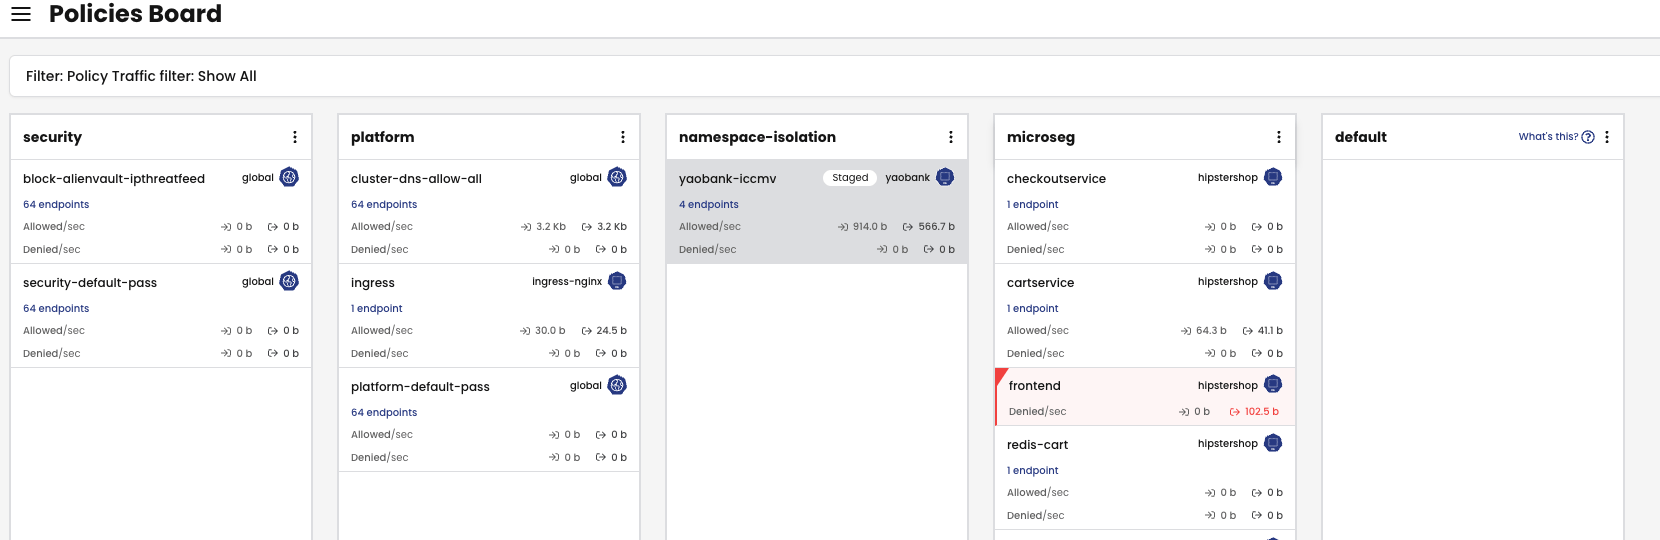Open 64 endpoints link under block-alienvault-ipthreatfeed
This screenshot has height=540, width=1660.
(56, 204)
